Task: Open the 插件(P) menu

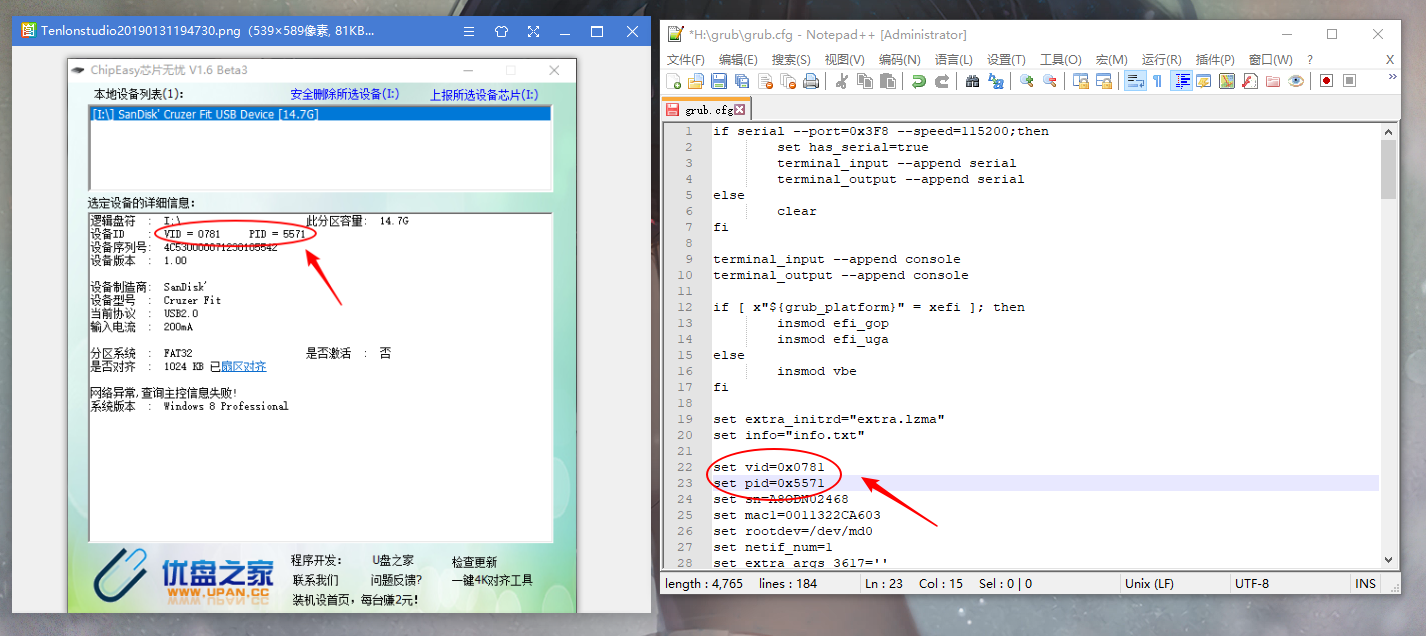Action: point(1215,60)
